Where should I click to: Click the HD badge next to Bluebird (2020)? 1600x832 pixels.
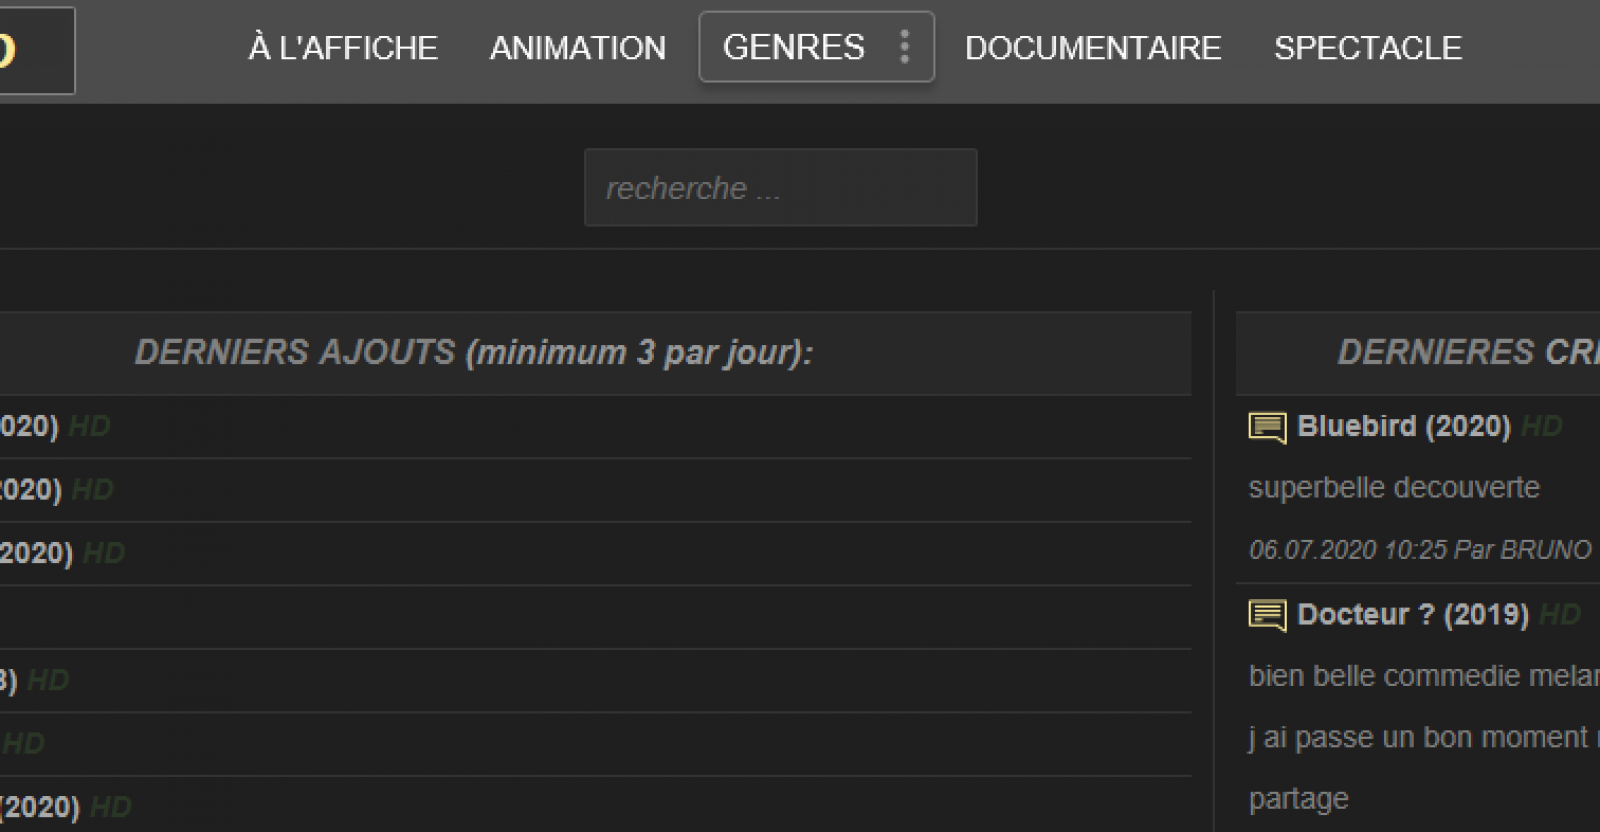click(x=1541, y=427)
